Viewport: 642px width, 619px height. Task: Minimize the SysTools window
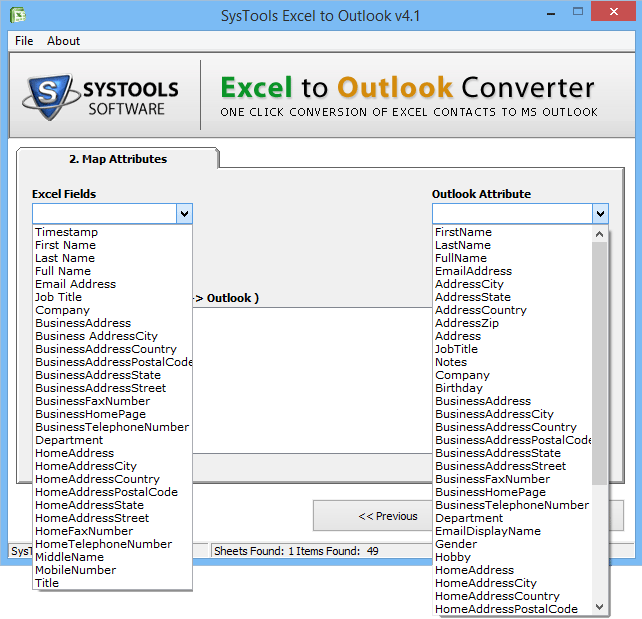[551, 13]
